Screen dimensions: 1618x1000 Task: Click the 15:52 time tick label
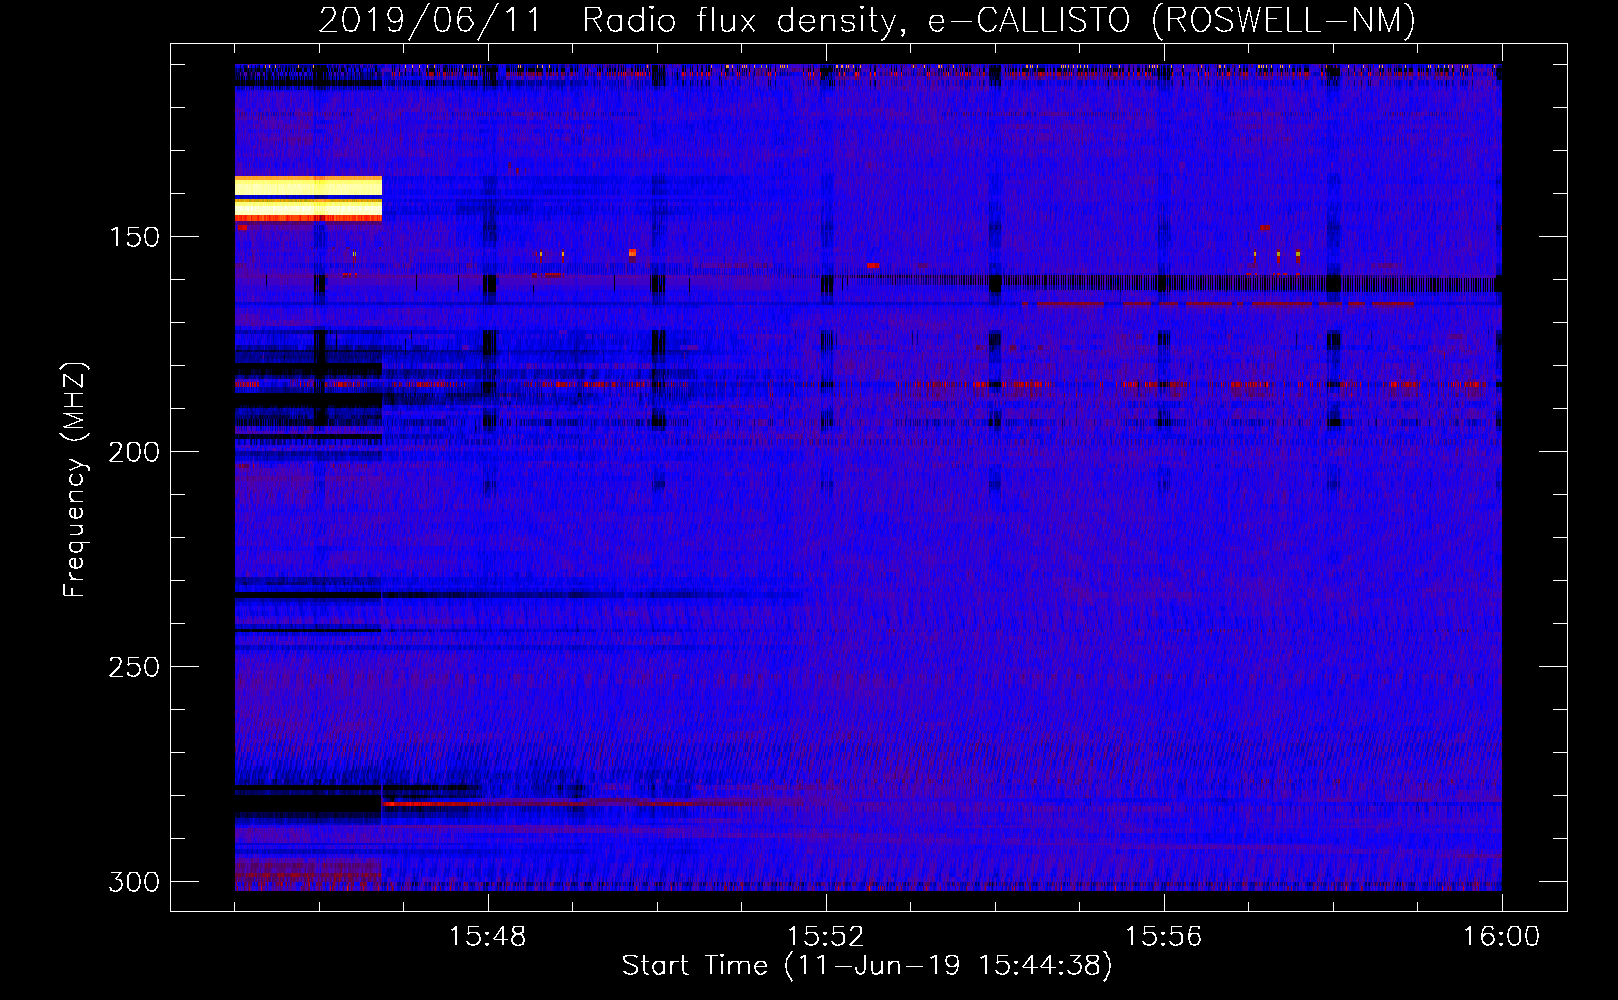pyautogui.click(x=826, y=937)
